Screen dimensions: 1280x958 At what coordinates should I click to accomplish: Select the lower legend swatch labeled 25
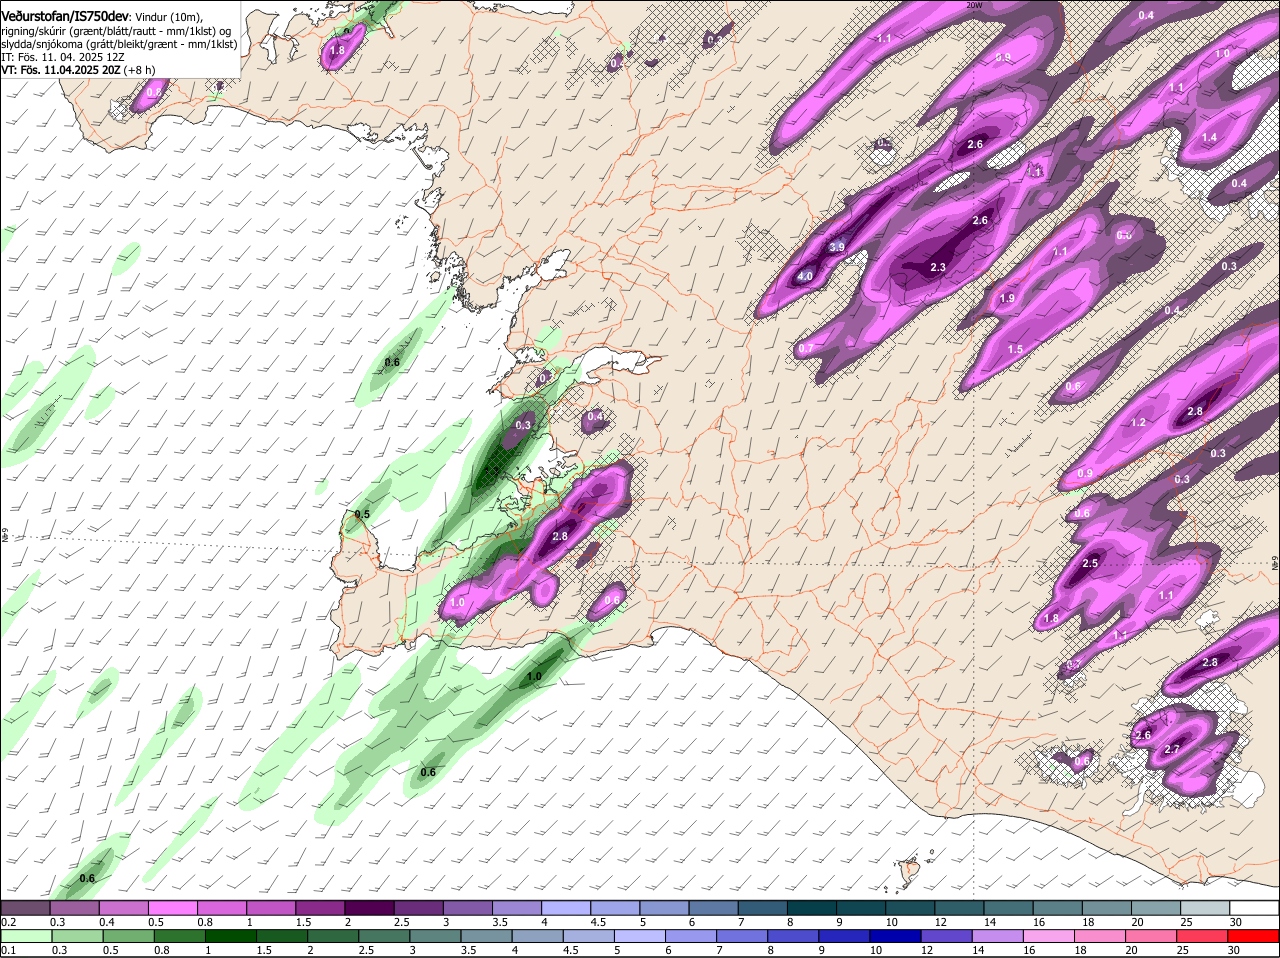pyautogui.click(x=1203, y=935)
